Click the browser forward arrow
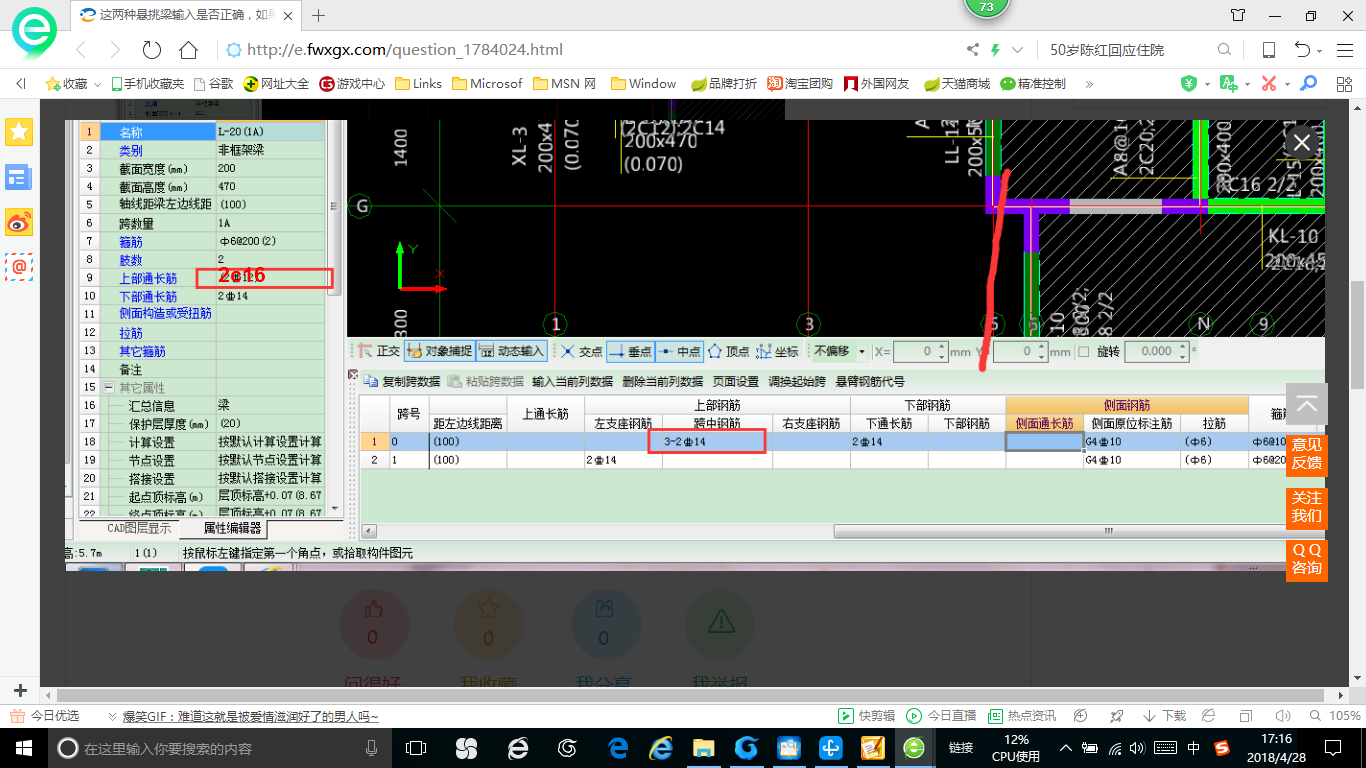 (115, 50)
